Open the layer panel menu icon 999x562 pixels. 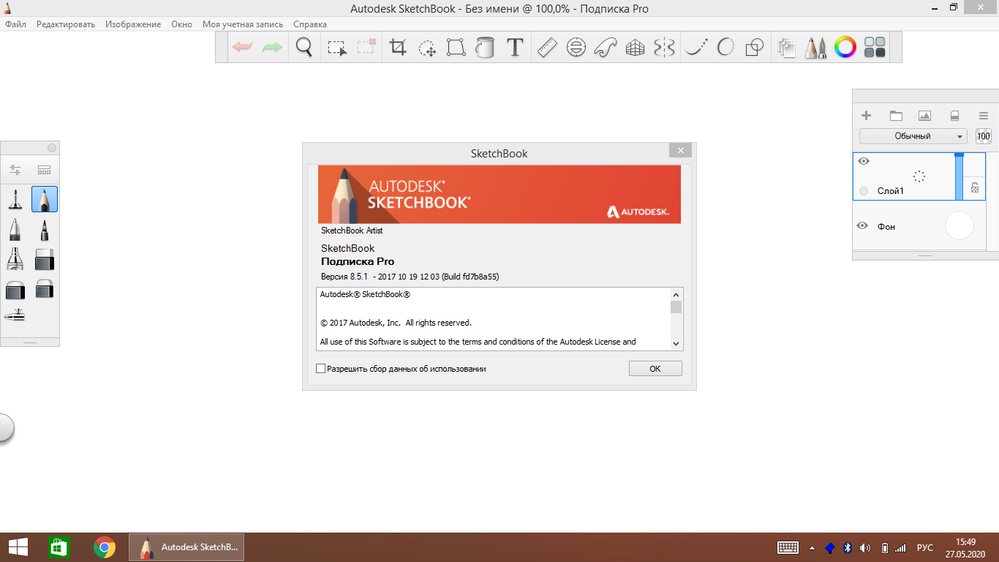(983, 115)
